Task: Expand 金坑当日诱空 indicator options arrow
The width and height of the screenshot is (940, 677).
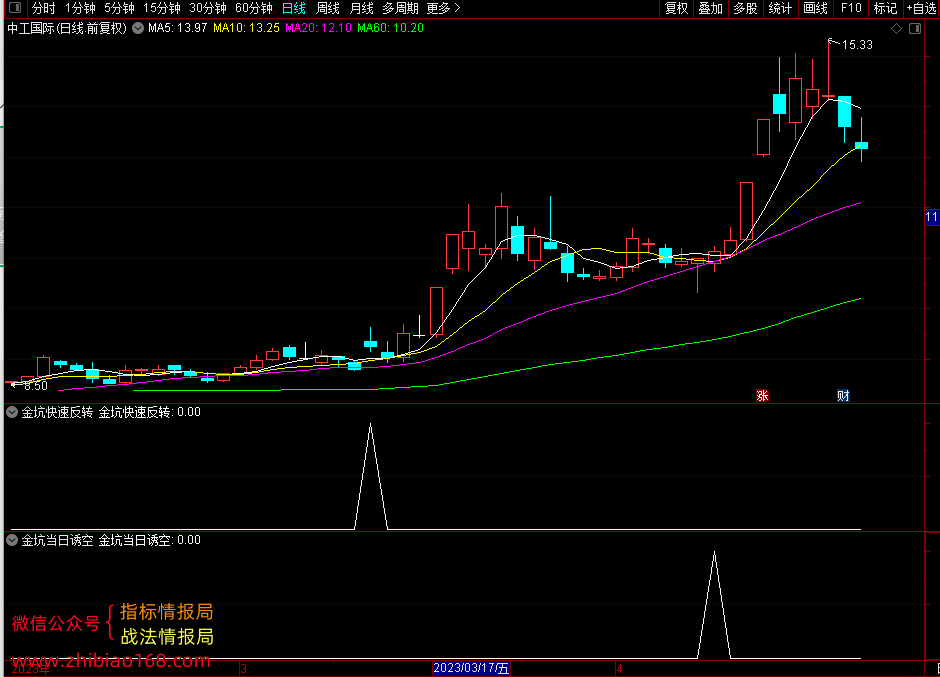Action: tap(12, 540)
